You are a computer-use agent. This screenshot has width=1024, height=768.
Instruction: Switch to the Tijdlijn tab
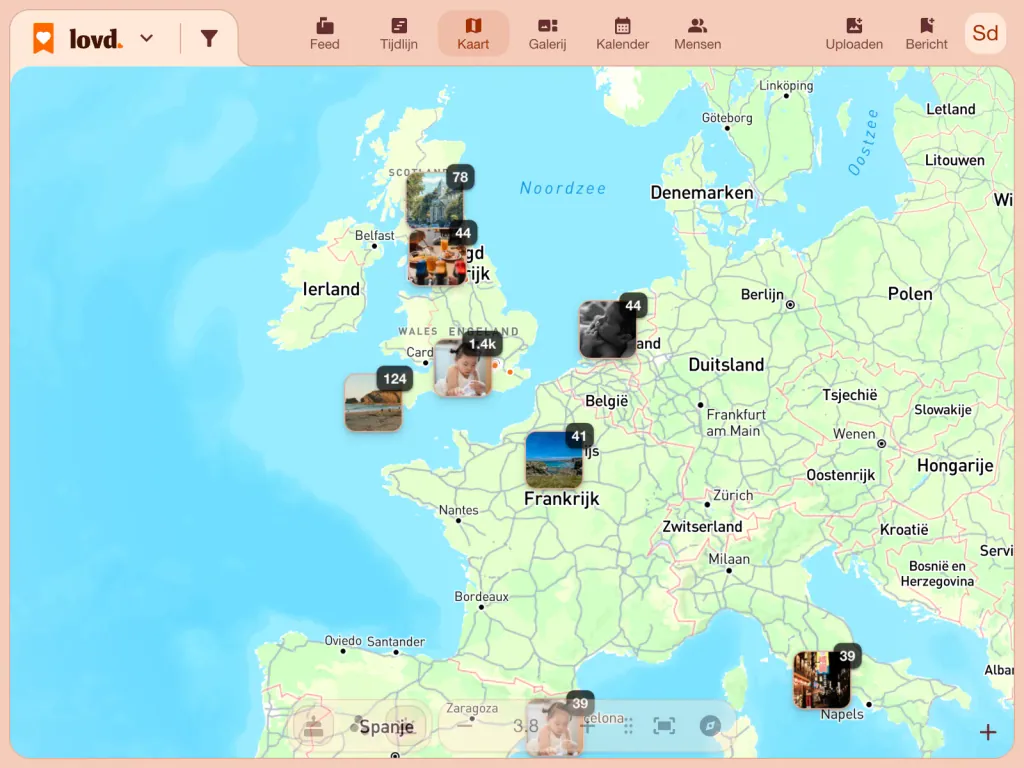pos(398,34)
